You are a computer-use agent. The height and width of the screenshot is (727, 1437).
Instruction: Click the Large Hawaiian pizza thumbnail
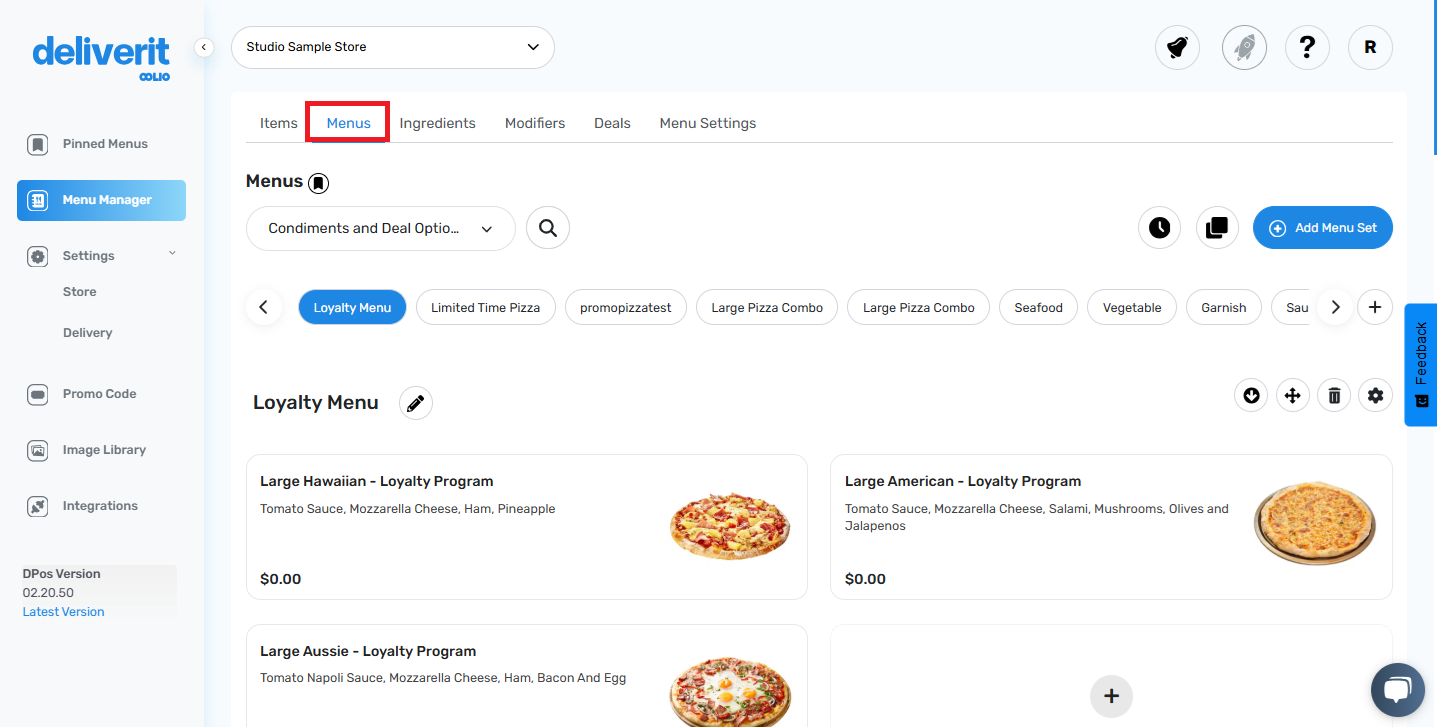coord(730,526)
